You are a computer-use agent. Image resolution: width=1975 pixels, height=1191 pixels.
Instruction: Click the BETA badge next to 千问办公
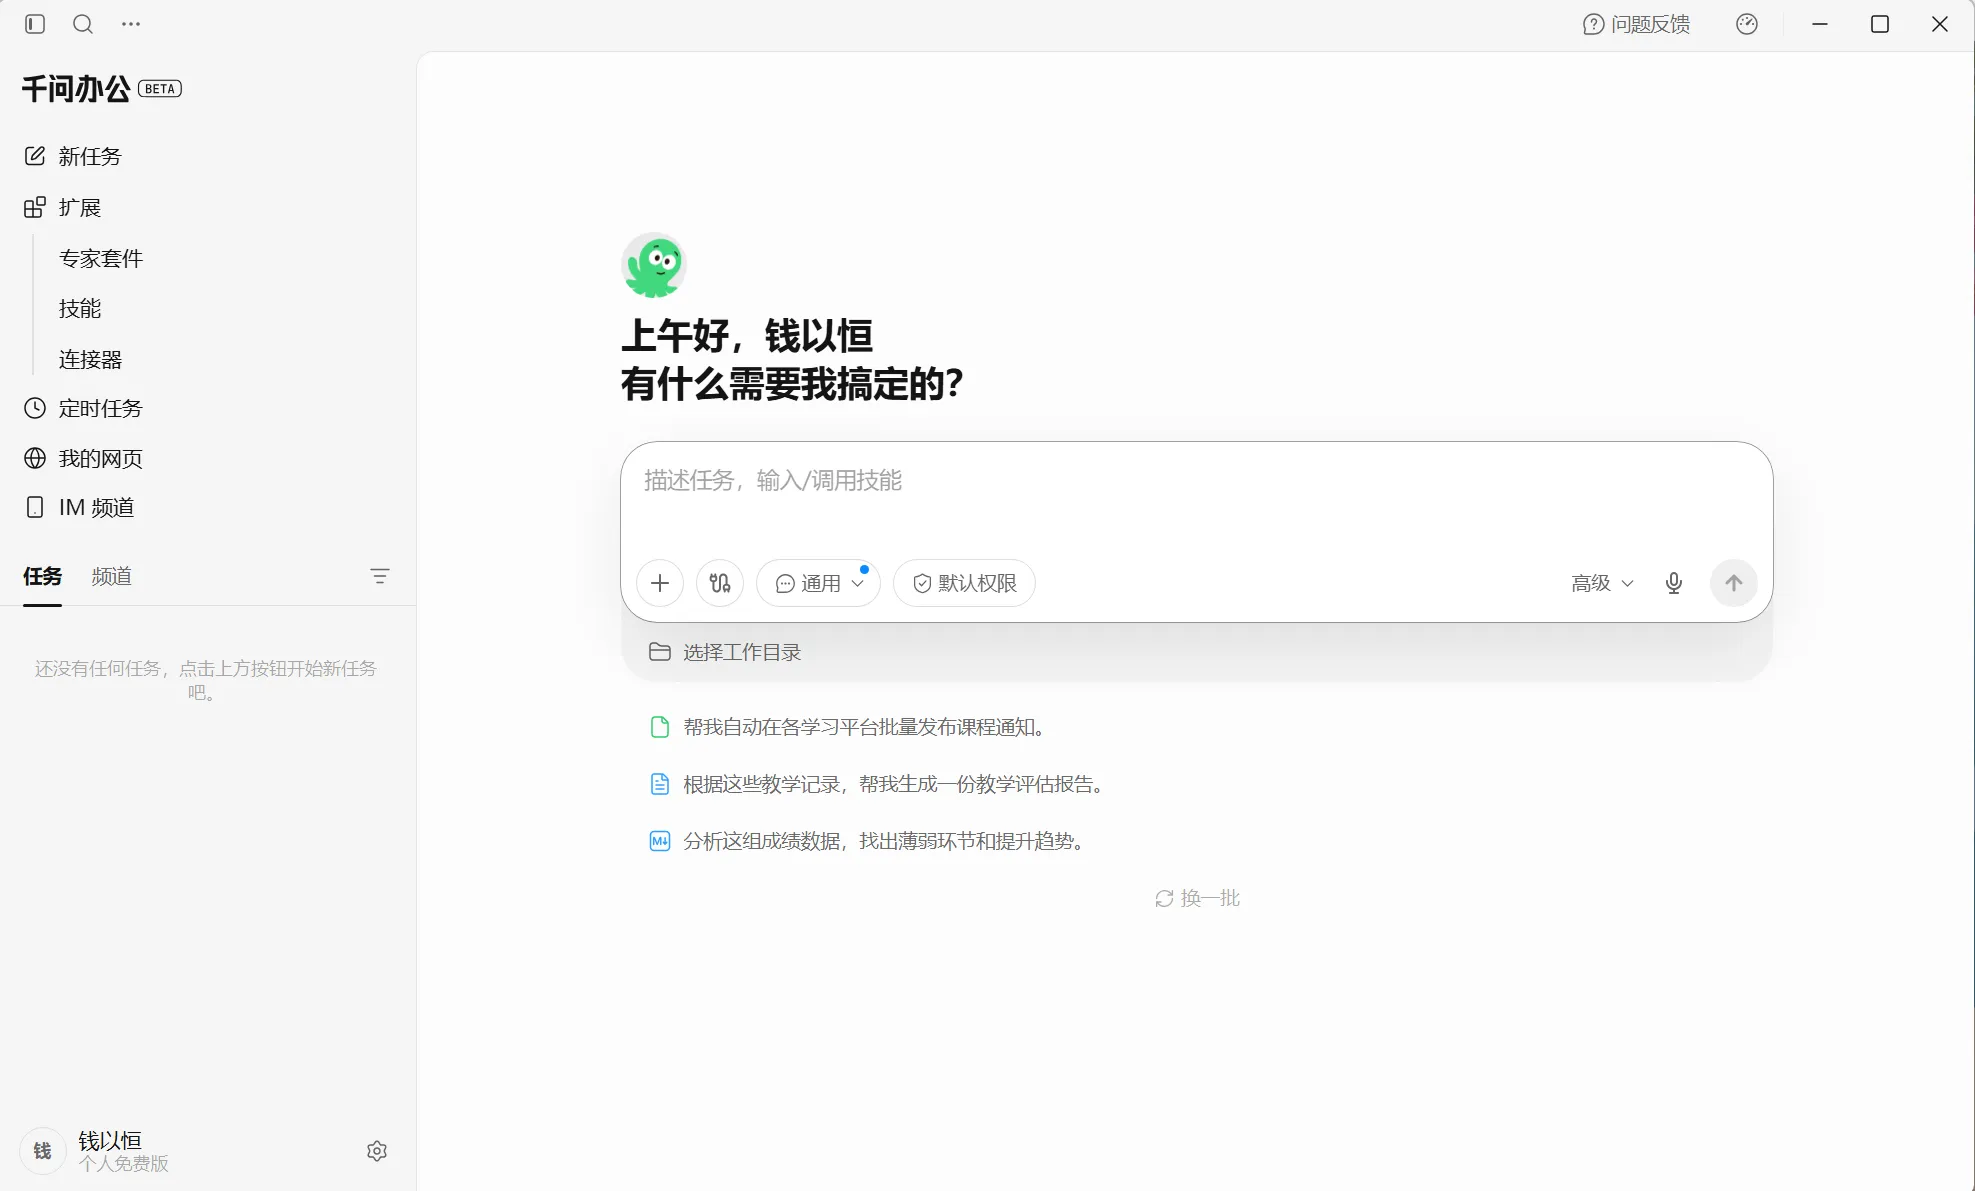pos(160,89)
